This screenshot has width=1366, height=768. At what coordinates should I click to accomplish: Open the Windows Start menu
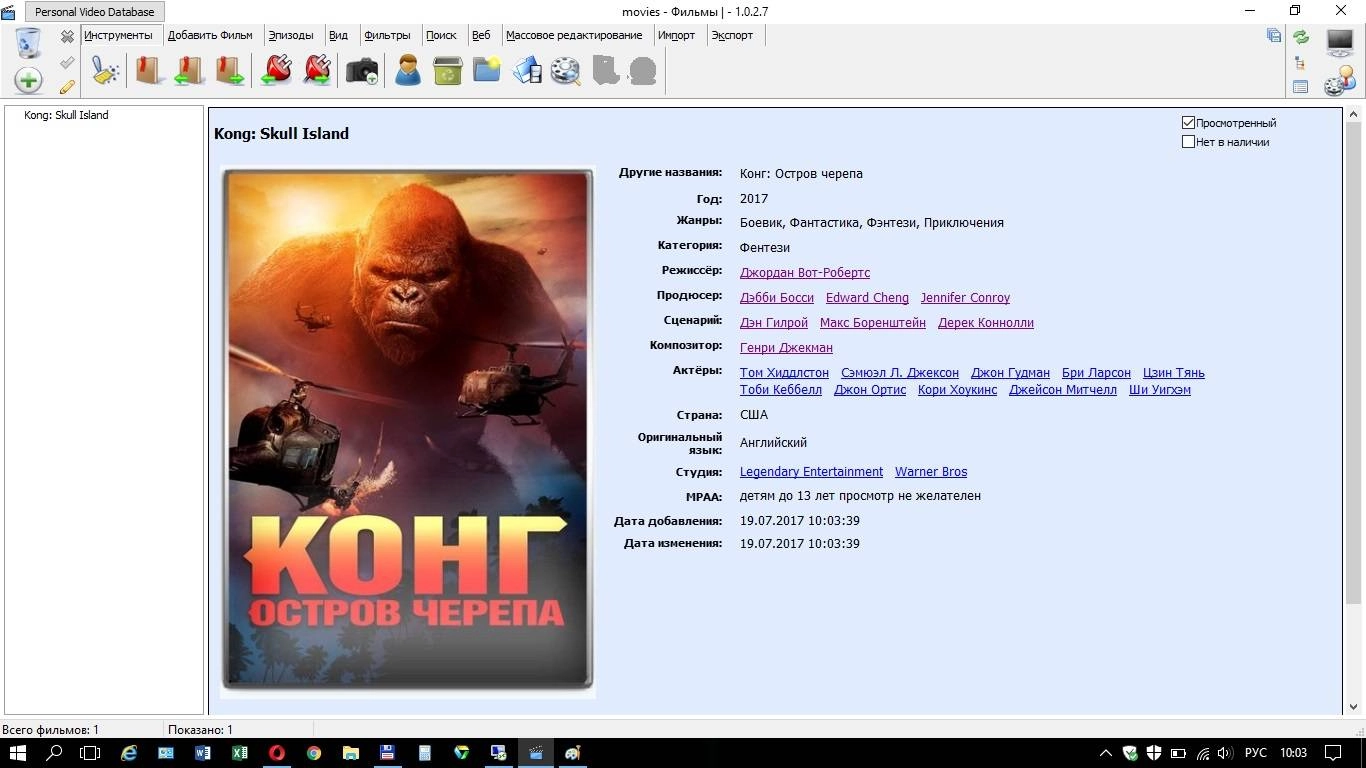[18, 753]
